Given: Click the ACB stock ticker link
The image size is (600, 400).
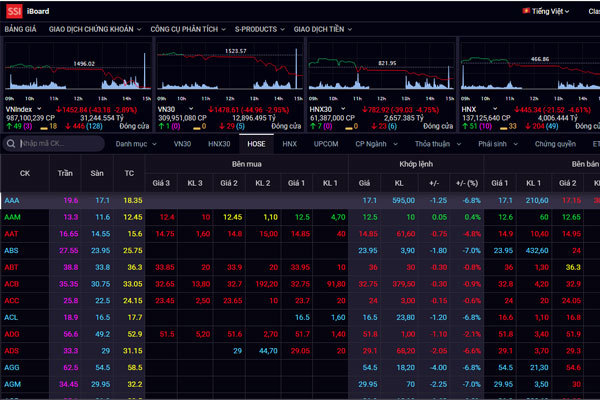Looking at the screenshot, I should 11,283.
